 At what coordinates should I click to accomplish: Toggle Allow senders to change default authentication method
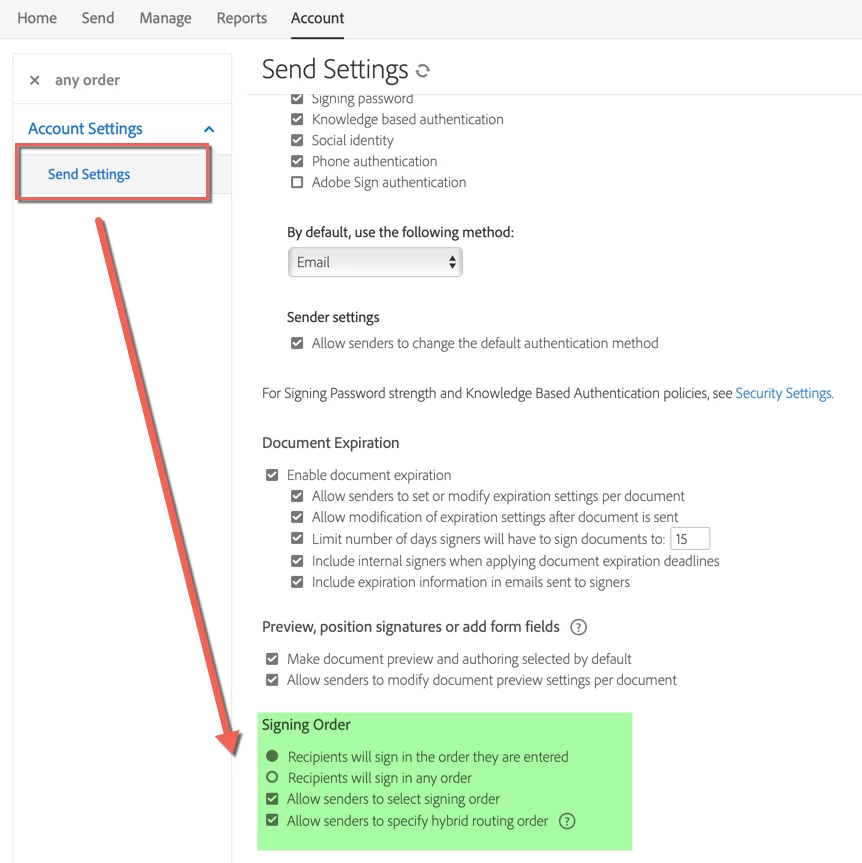click(x=297, y=343)
